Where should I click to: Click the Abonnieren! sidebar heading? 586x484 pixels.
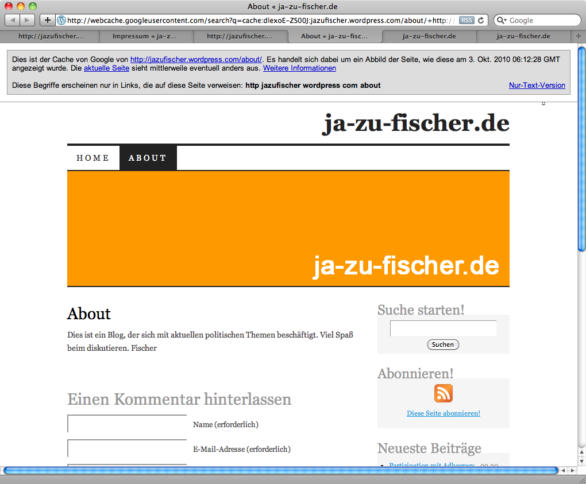(x=415, y=373)
